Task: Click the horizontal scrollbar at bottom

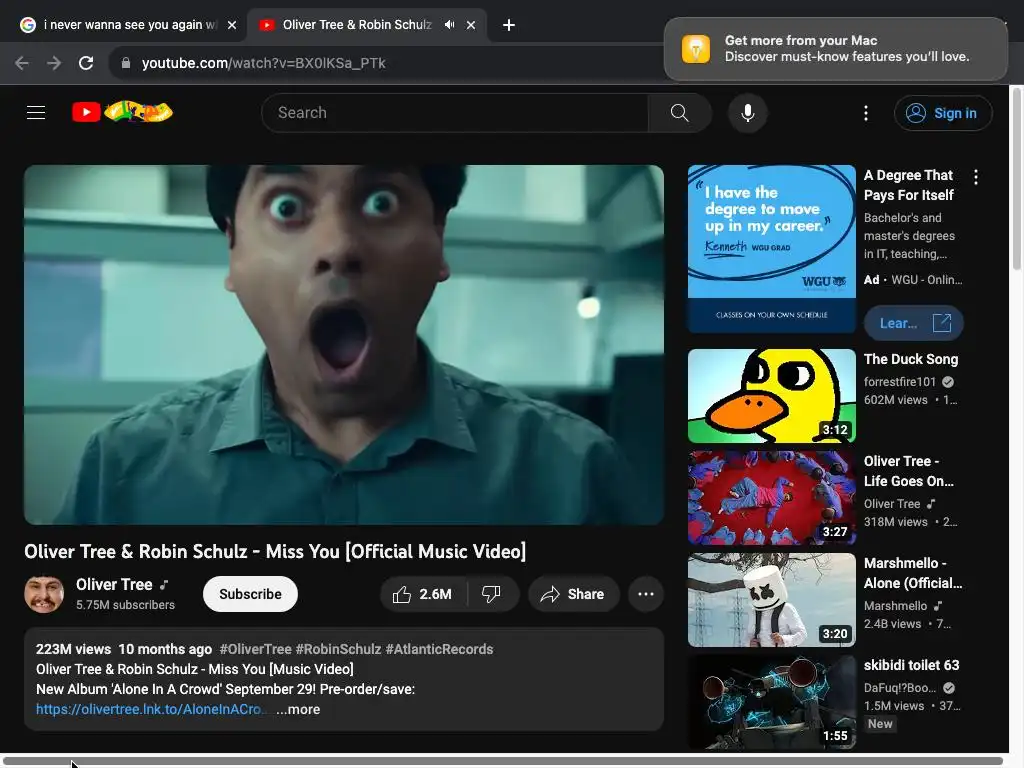Action: 503,761
